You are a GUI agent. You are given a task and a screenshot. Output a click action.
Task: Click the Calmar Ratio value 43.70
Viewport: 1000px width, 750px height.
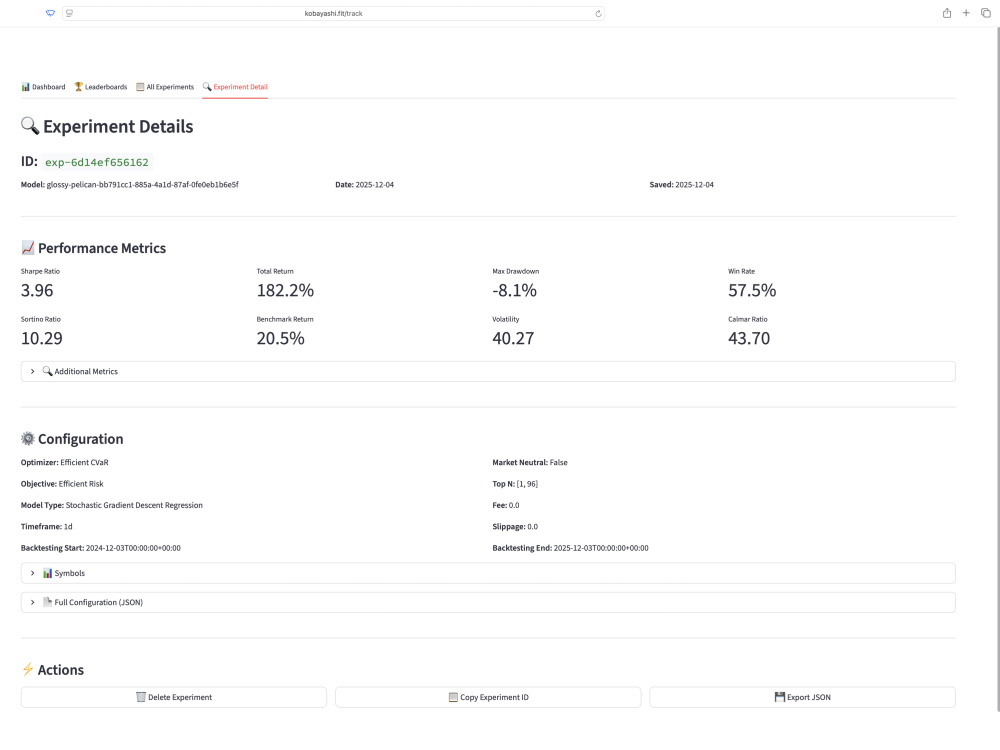749,338
